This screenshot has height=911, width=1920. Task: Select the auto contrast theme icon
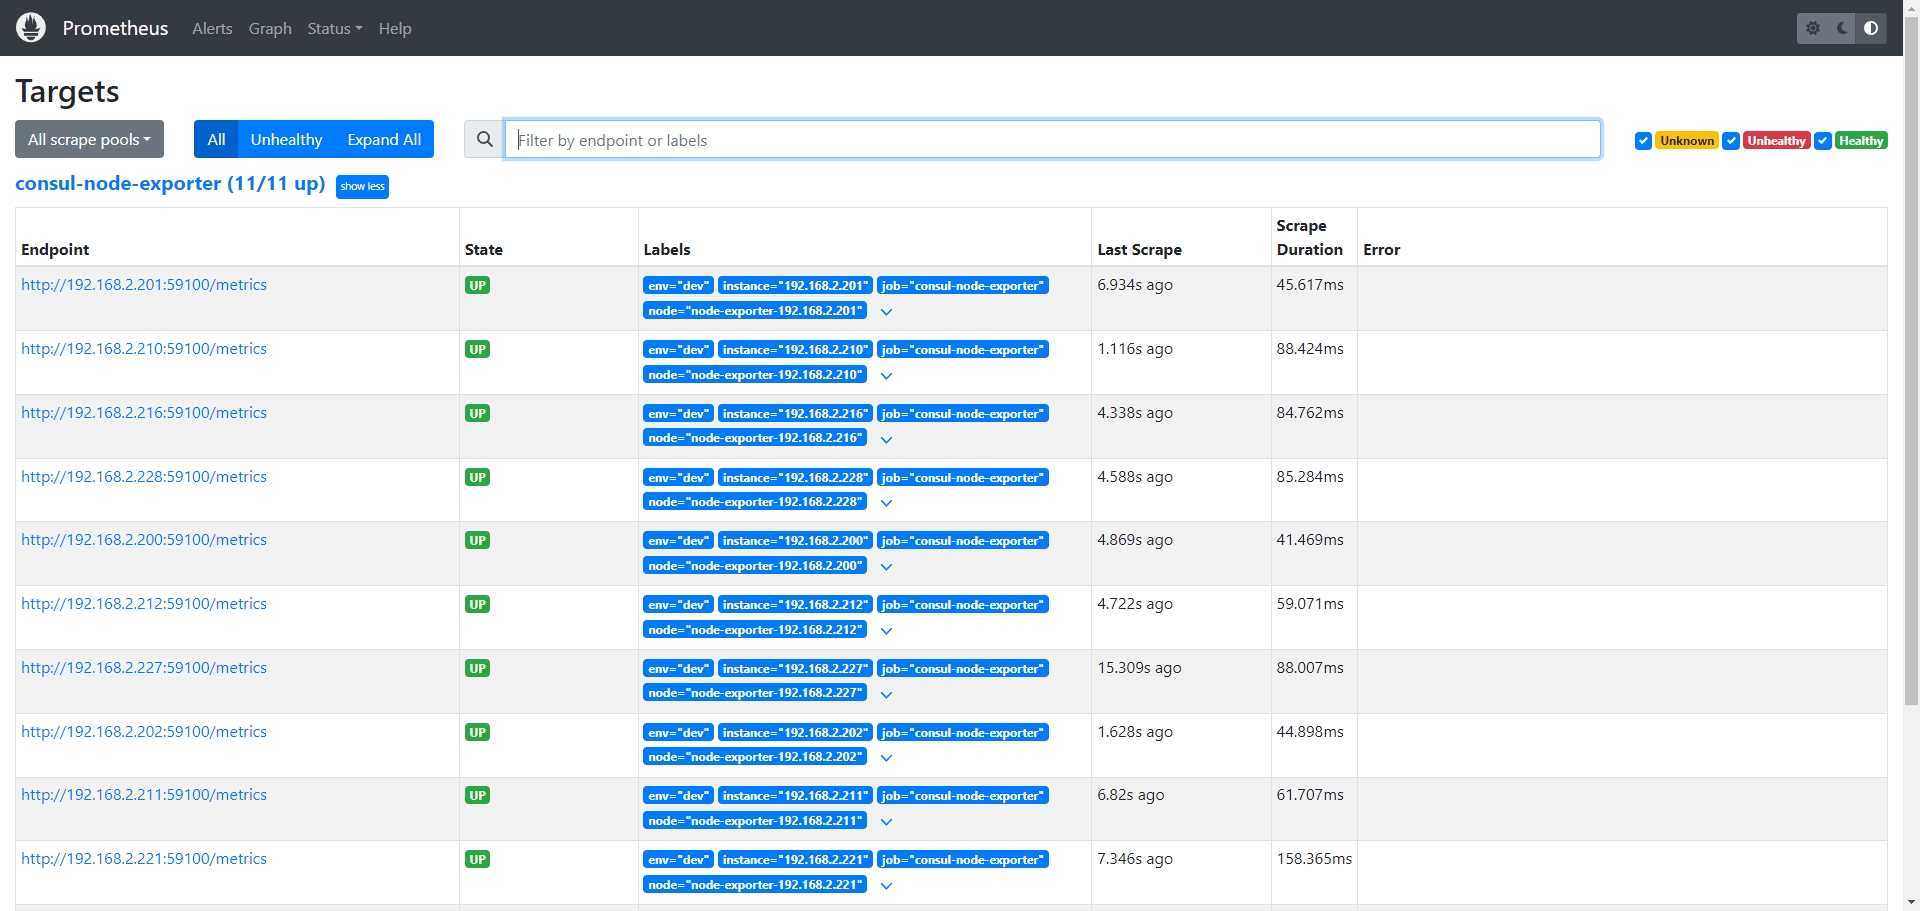1871,28
